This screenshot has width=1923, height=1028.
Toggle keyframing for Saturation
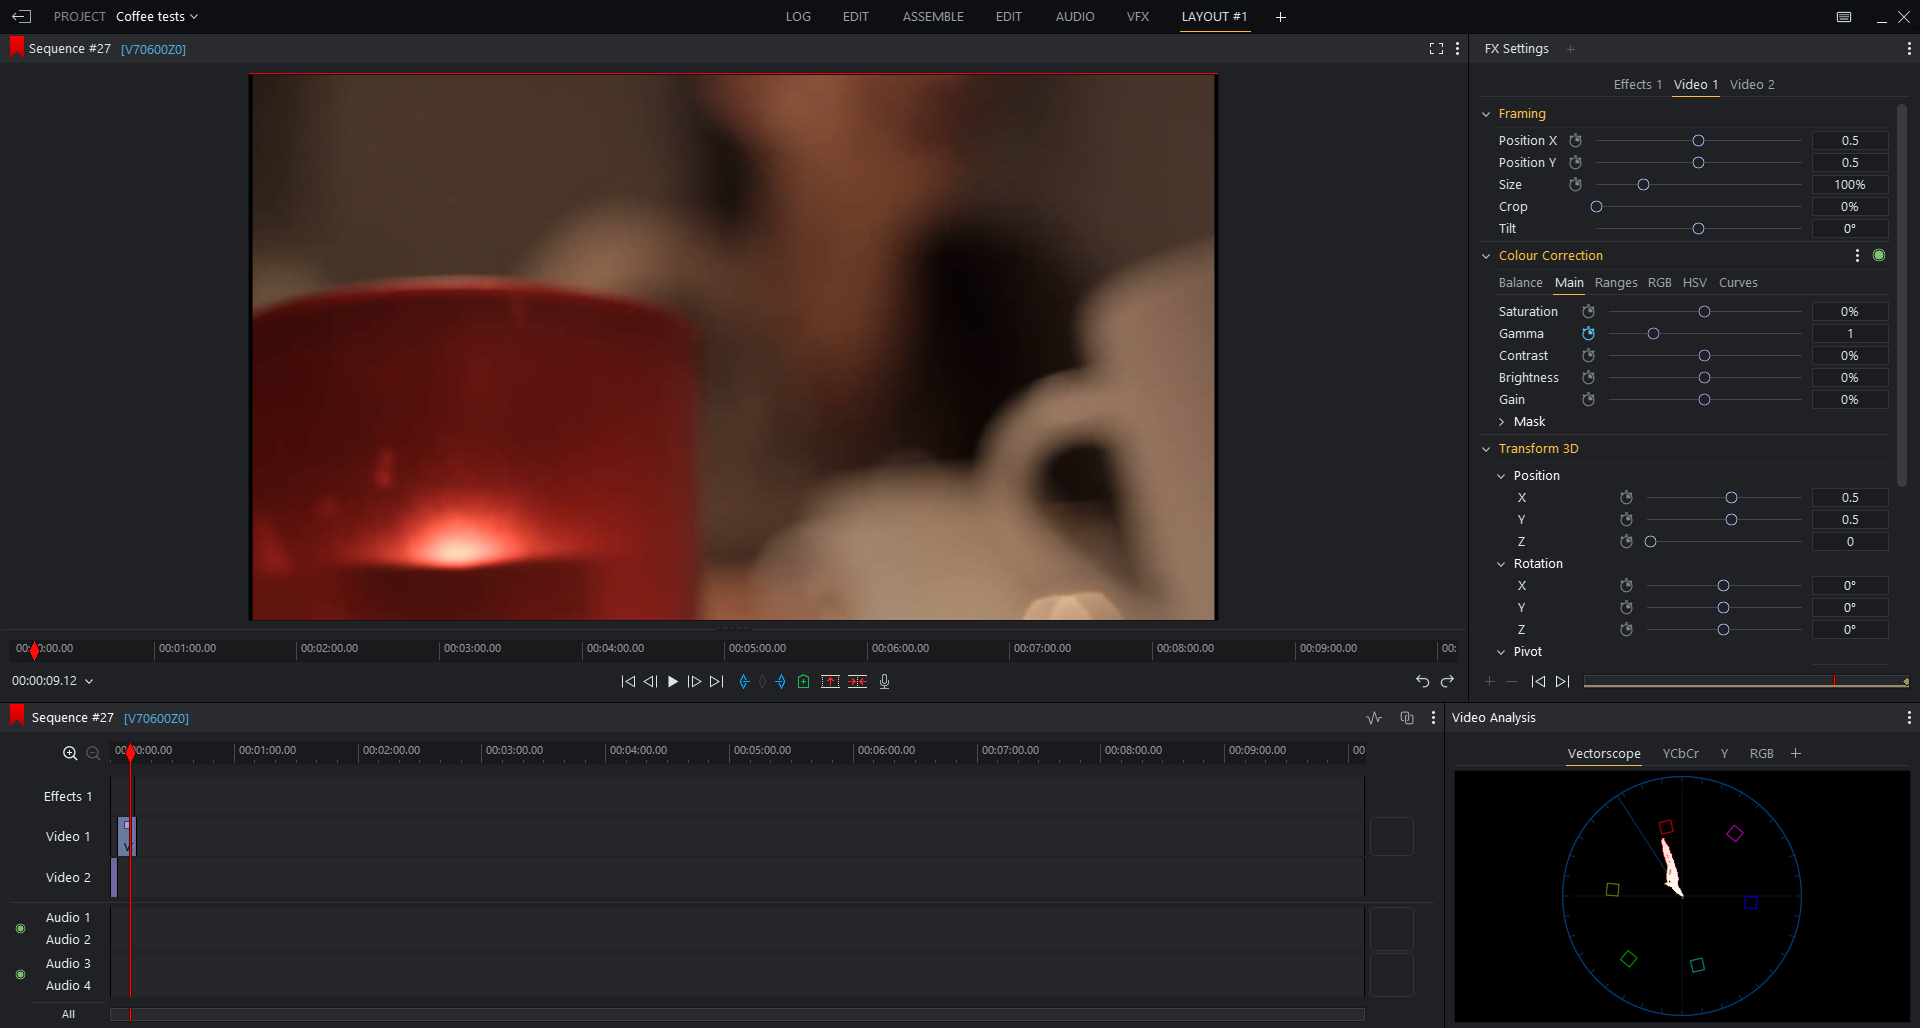[x=1590, y=312]
